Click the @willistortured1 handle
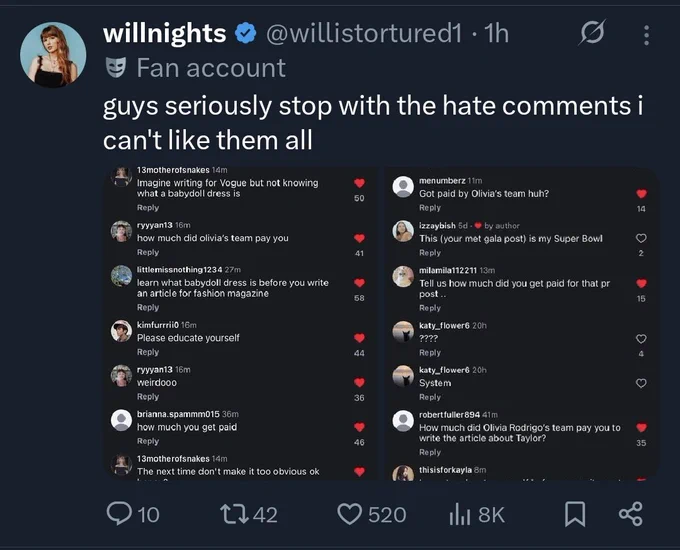The height and width of the screenshot is (550, 680). coord(364,33)
